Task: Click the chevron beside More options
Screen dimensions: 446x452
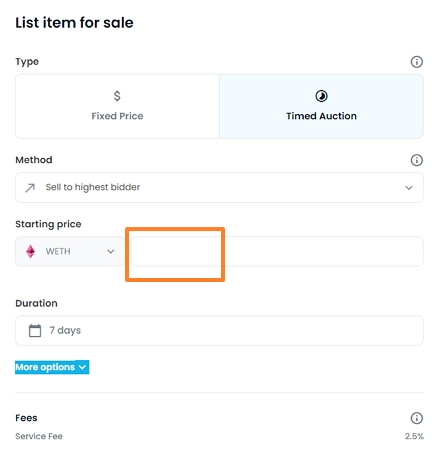Action: coord(82,367)
